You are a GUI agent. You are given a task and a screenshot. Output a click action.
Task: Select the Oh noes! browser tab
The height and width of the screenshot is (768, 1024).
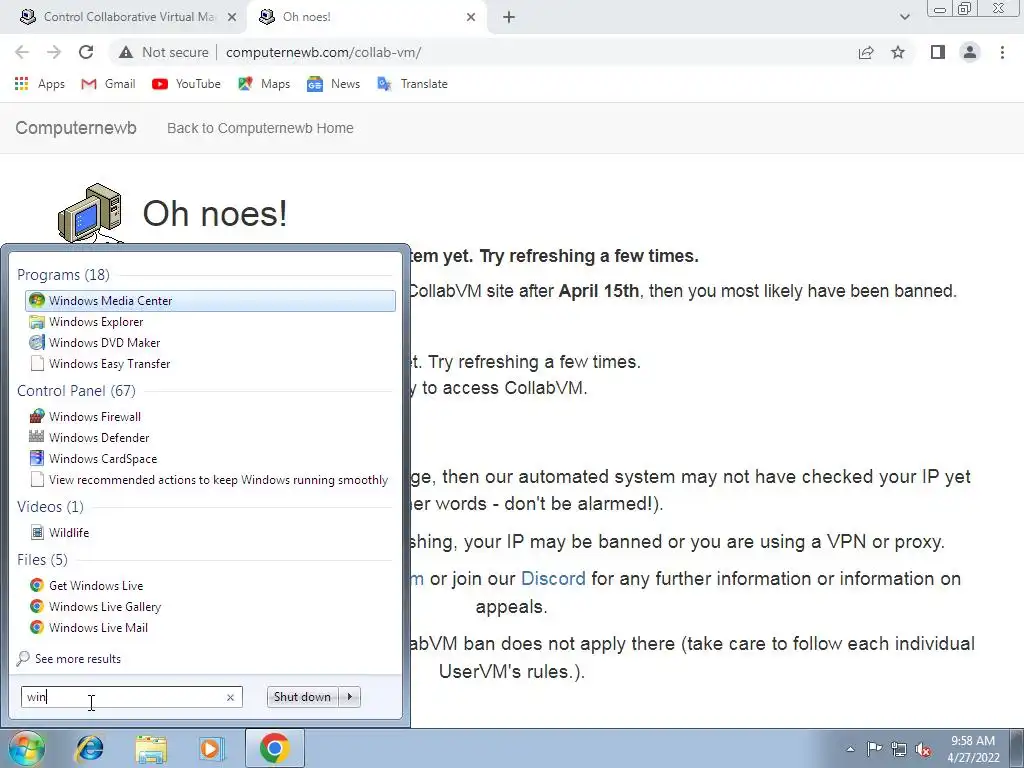[366, 17]
